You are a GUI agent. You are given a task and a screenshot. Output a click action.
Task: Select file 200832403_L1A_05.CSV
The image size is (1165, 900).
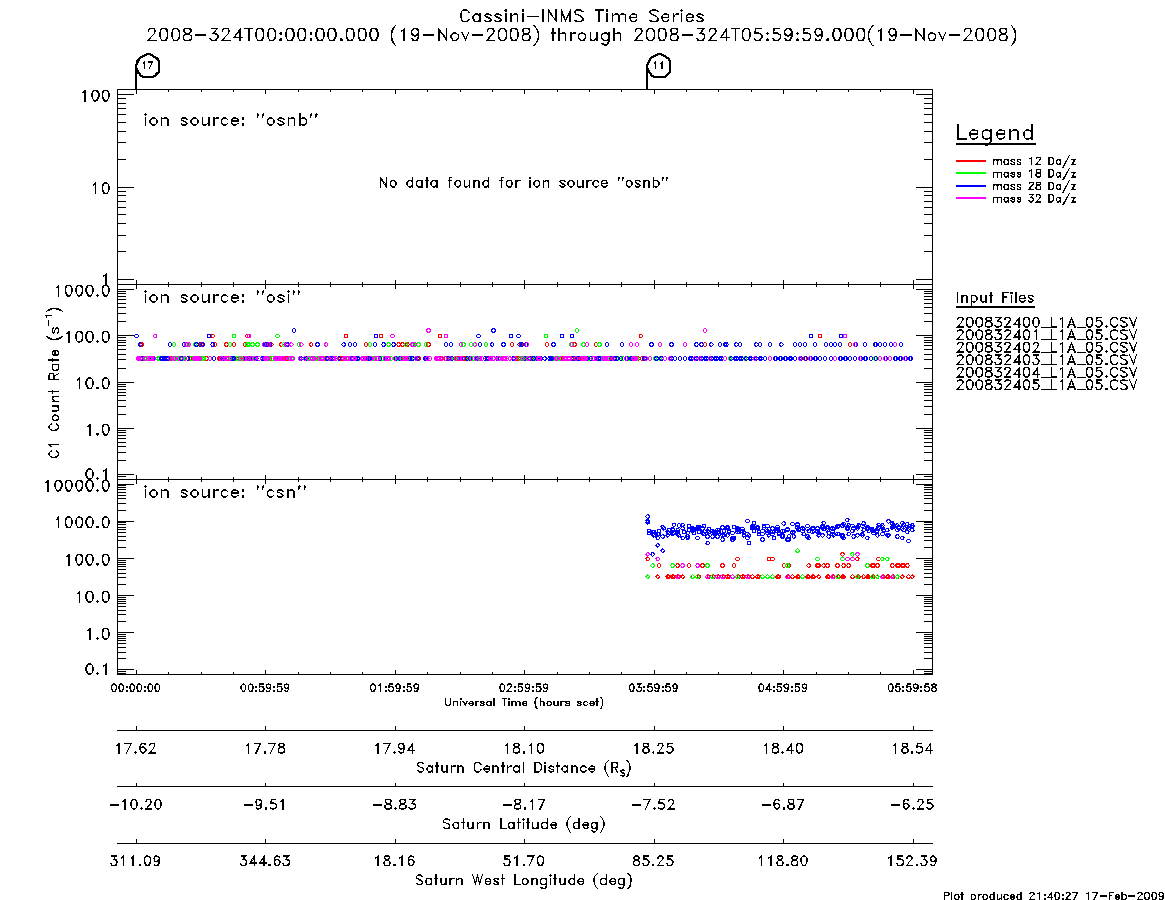click(x=1046, y=360)
